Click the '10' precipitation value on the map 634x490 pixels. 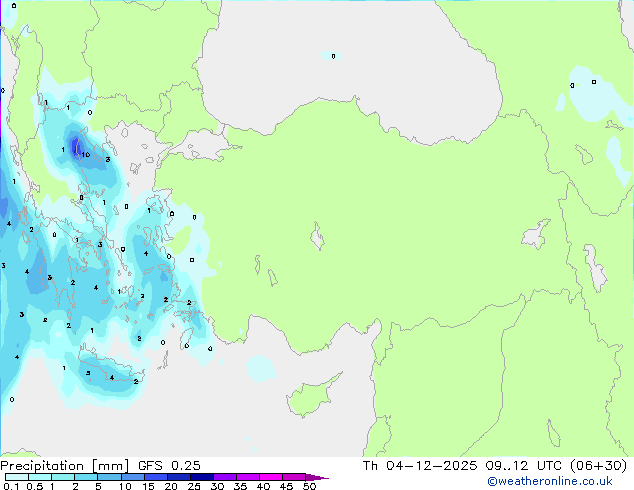point(86,155)
